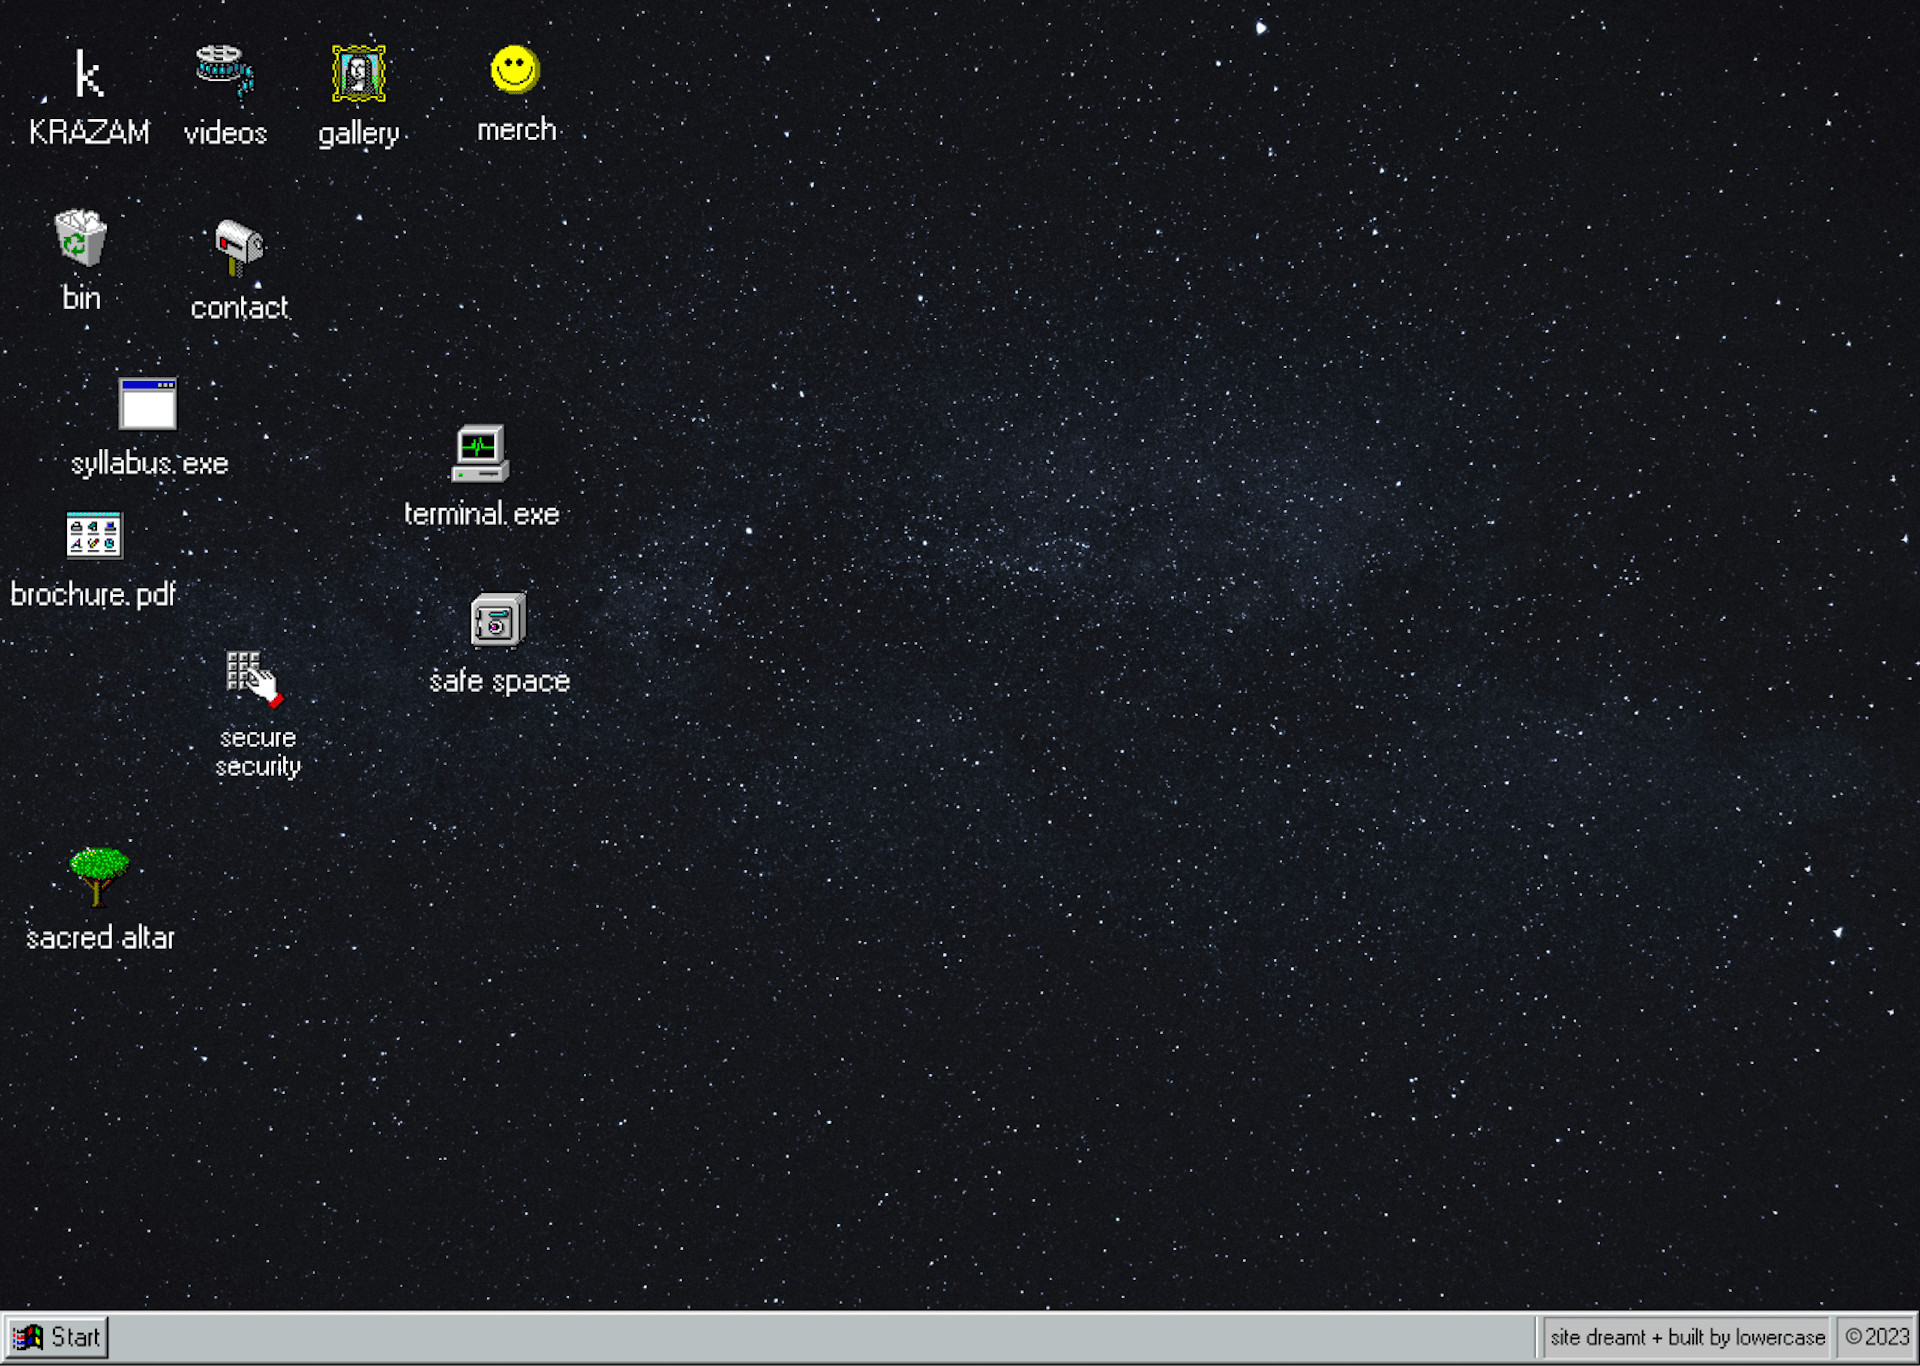Launch syllabus.exe window icon

coord(148,404)
